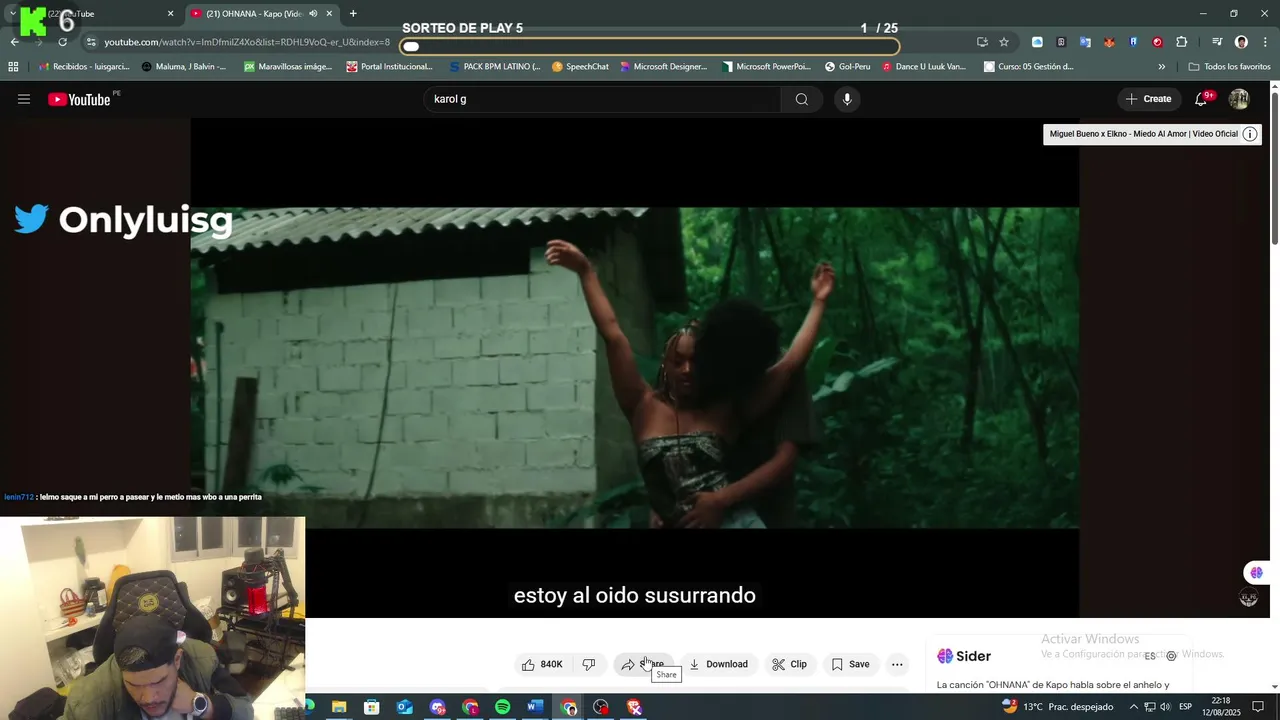Open the SpeechChat bookmark

point(580,67)
